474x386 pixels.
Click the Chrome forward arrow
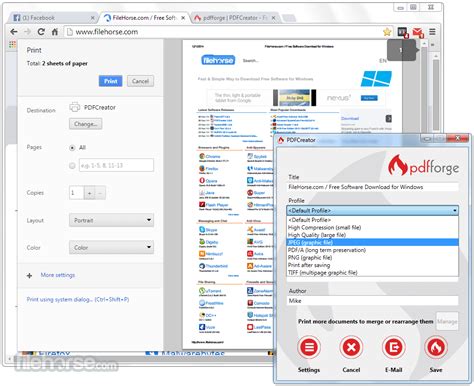pos(27,32)
